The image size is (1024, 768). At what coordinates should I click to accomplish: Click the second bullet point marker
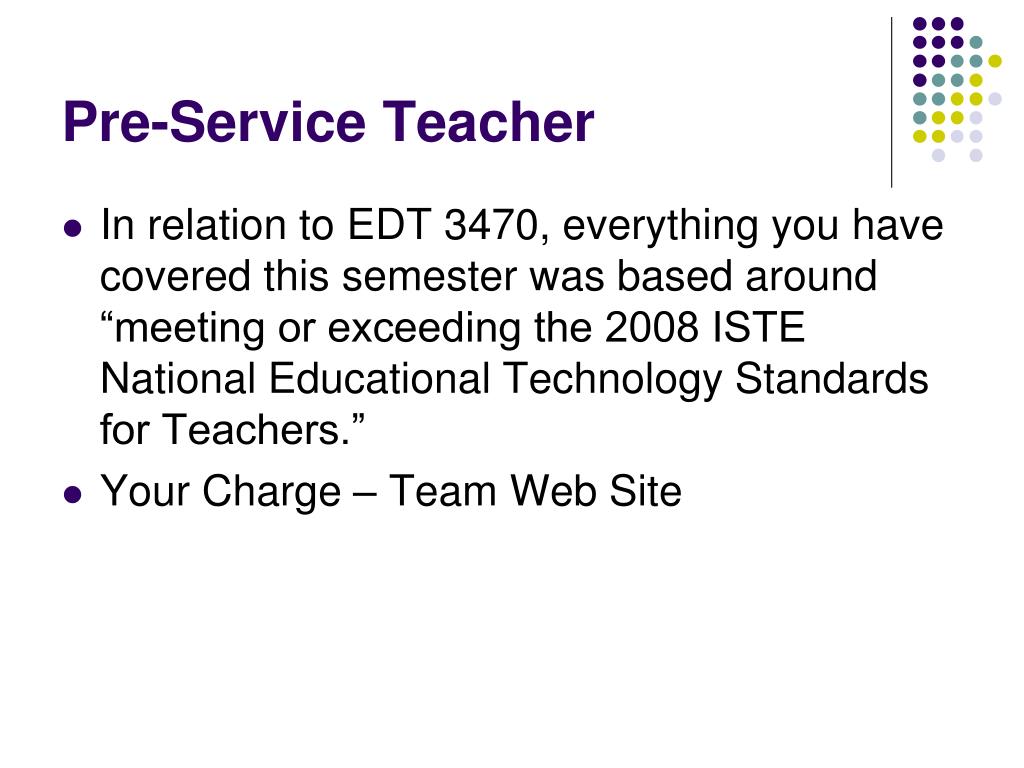(x=73, y=494)
